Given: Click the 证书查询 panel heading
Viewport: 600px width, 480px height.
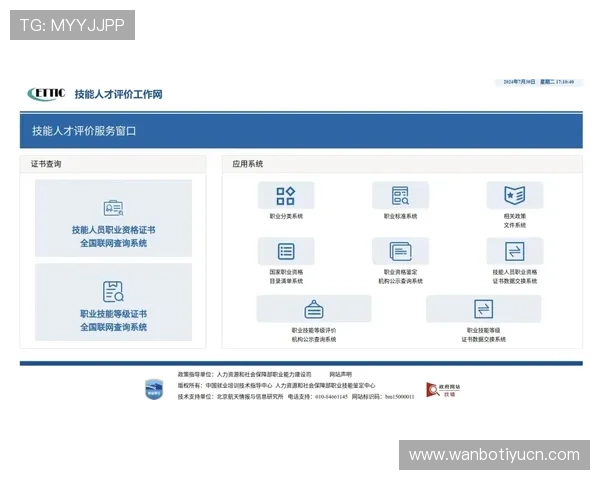Looking at the screenshot, I should point(46,164).
